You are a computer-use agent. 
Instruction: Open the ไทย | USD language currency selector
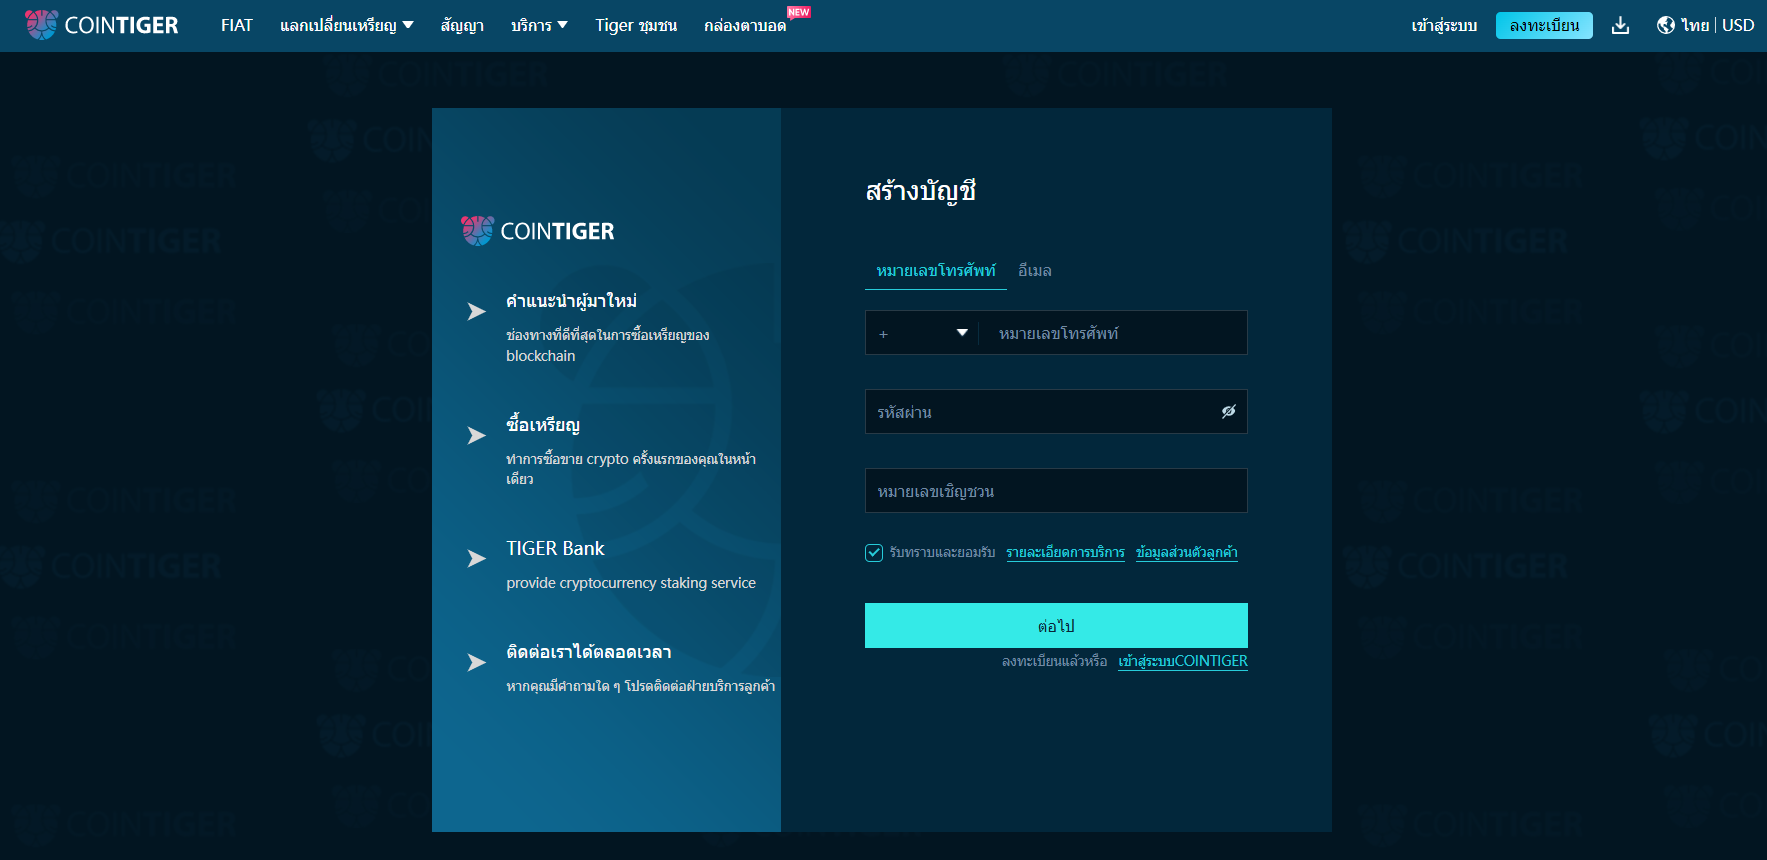1717,25
